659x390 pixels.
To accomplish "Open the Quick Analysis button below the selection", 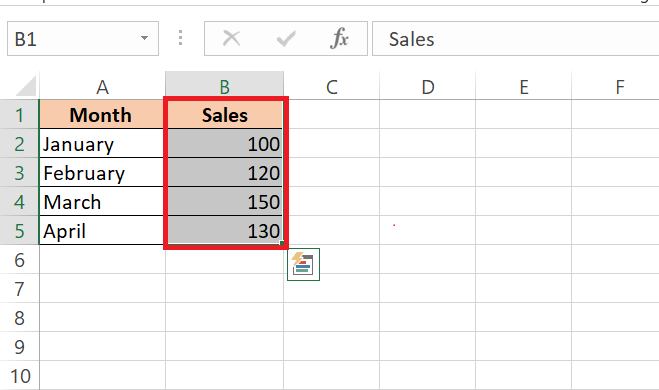I will tap(303, 264).
